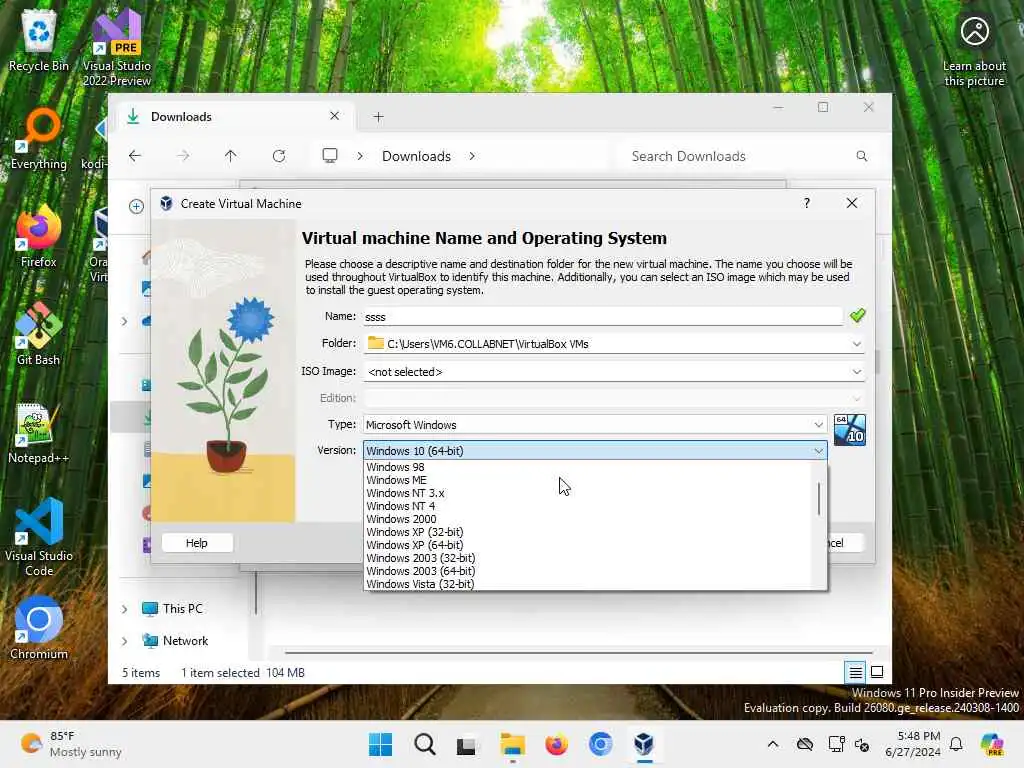Click the Name input field

pyautogui.click(x=603, y=317)
